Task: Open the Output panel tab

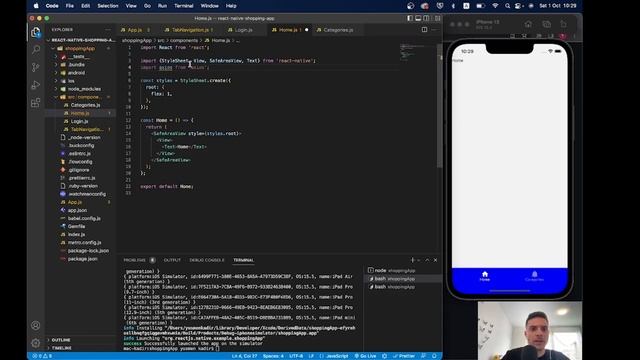Action: click(x=172, y=260)
